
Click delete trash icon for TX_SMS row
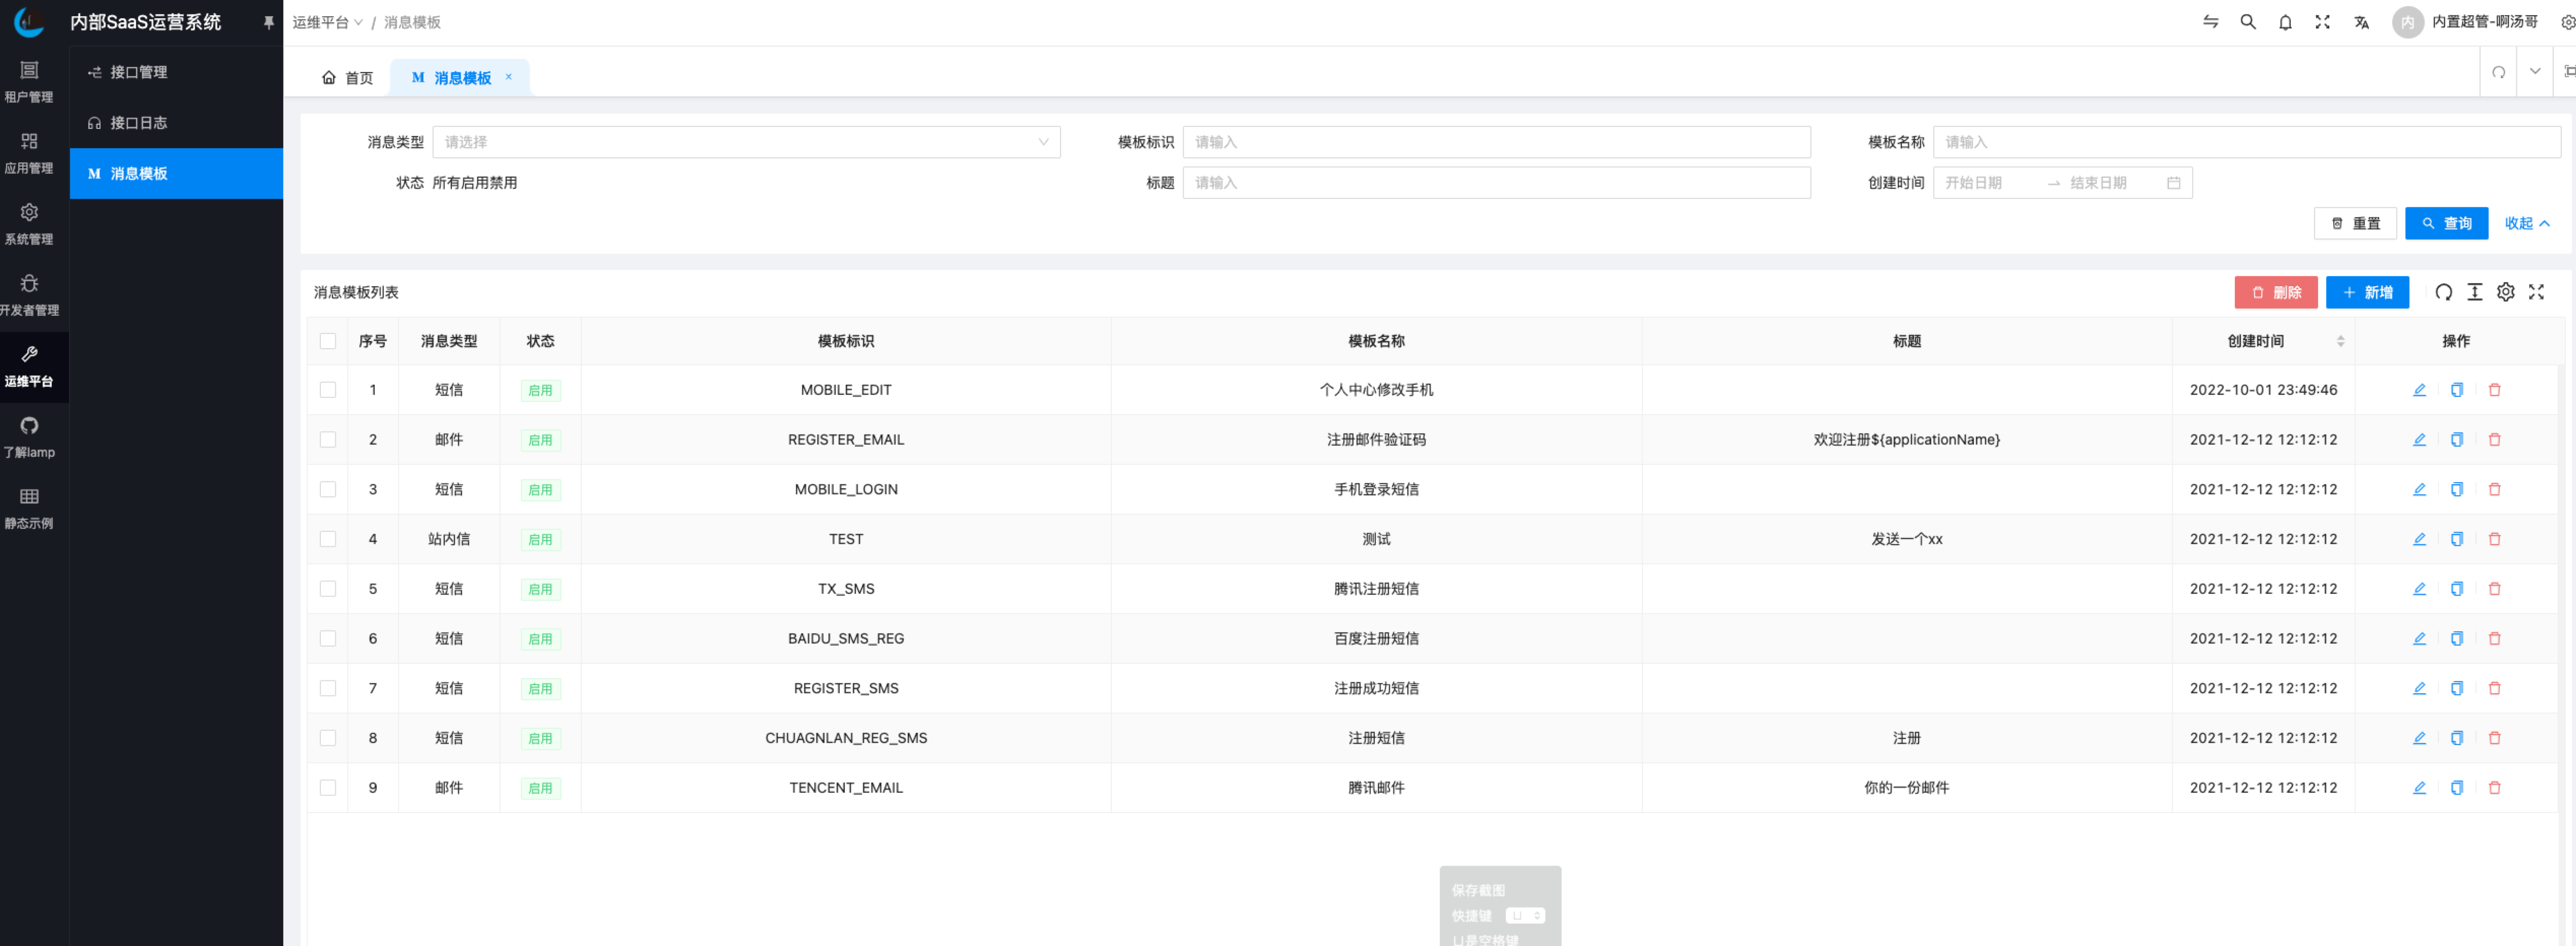(2494, 589)
